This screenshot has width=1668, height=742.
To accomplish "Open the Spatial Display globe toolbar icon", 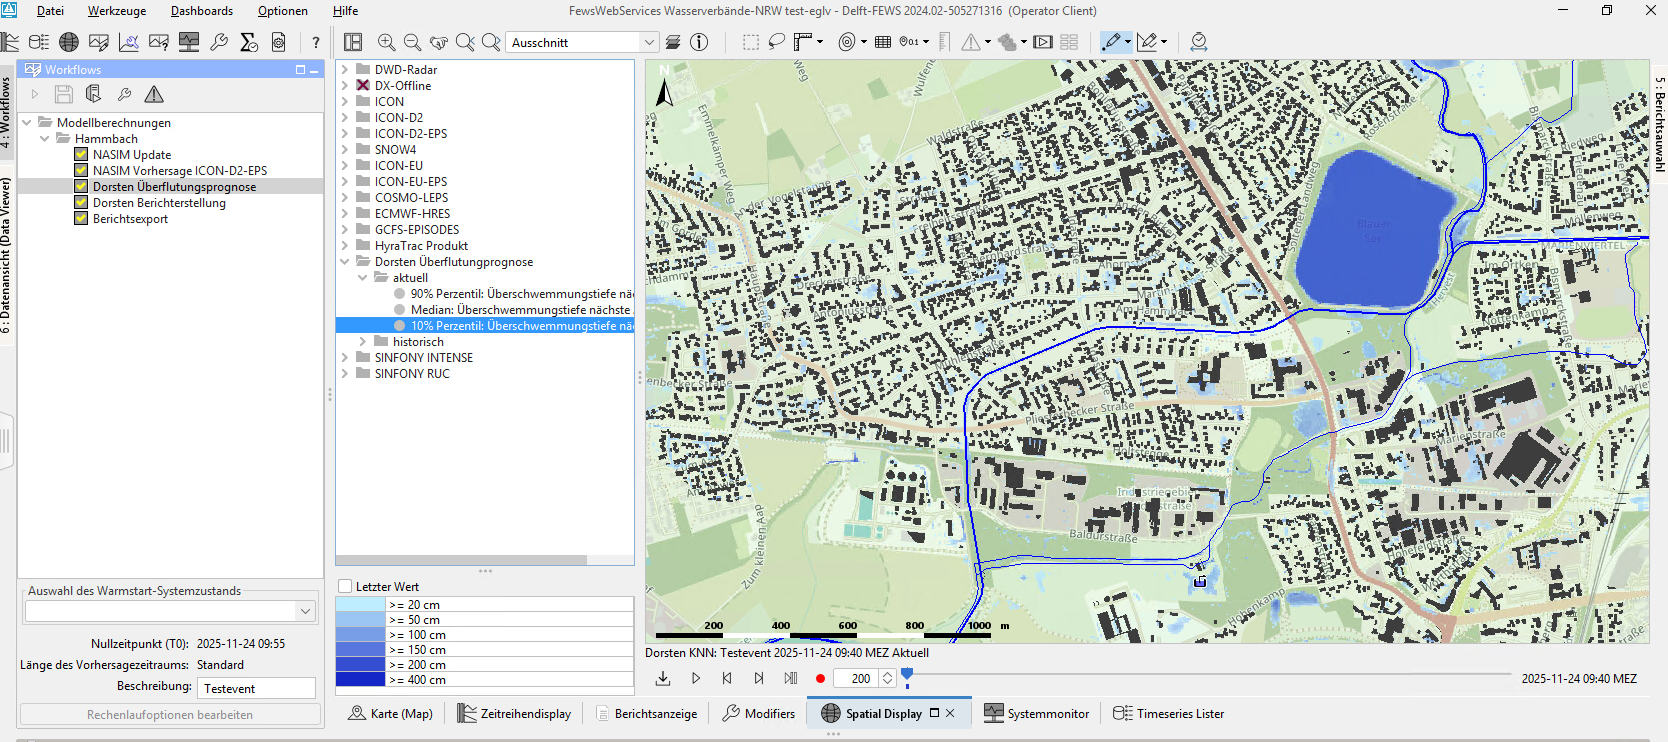I will [69, 42].
